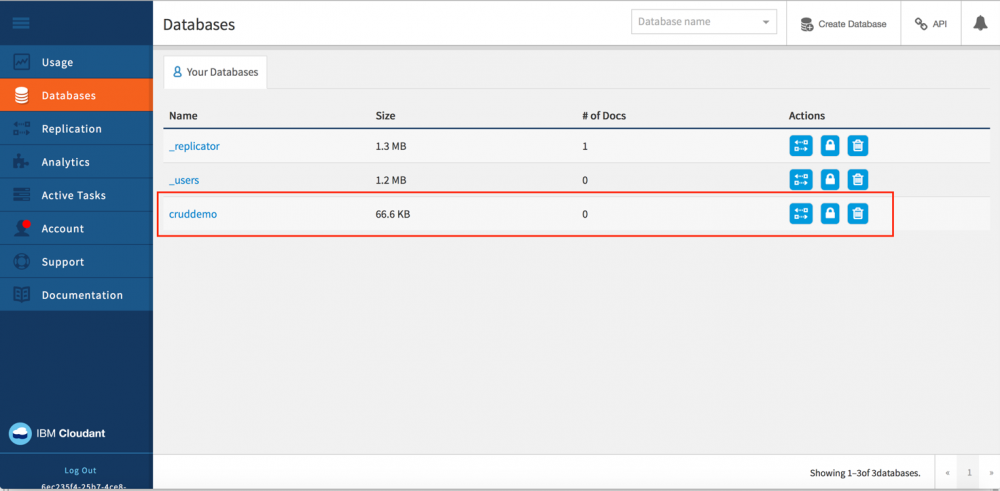1000x491 pixels.
Task: Open notifications bell icon
Action: tap(980, 24)
